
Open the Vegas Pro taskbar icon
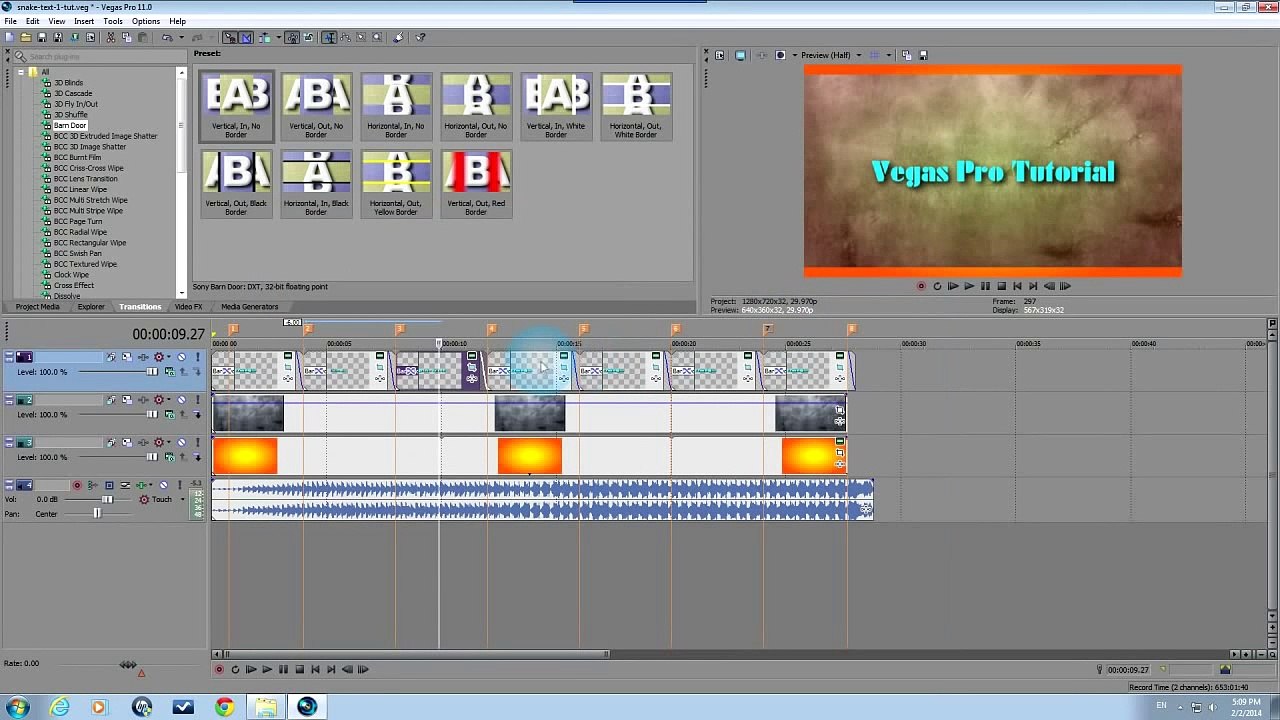[306, 707]
